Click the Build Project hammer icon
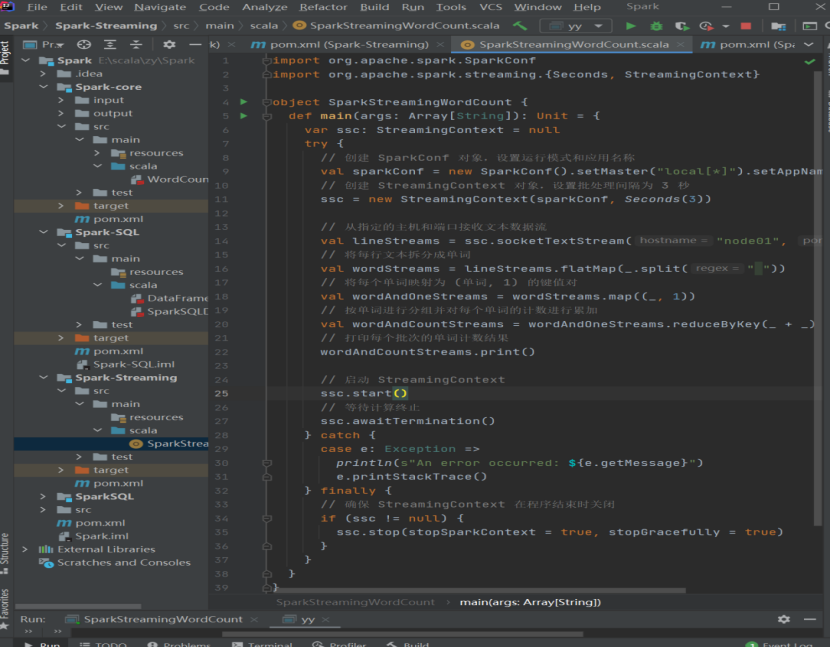 [520, 25]
